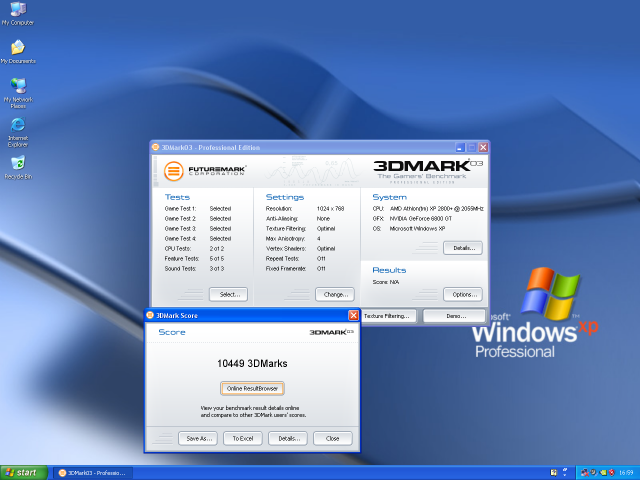Screen dimensions: 640x480
Task: Click the yellow notepad icon on taskbar
Action: click(x=553, y=473)
